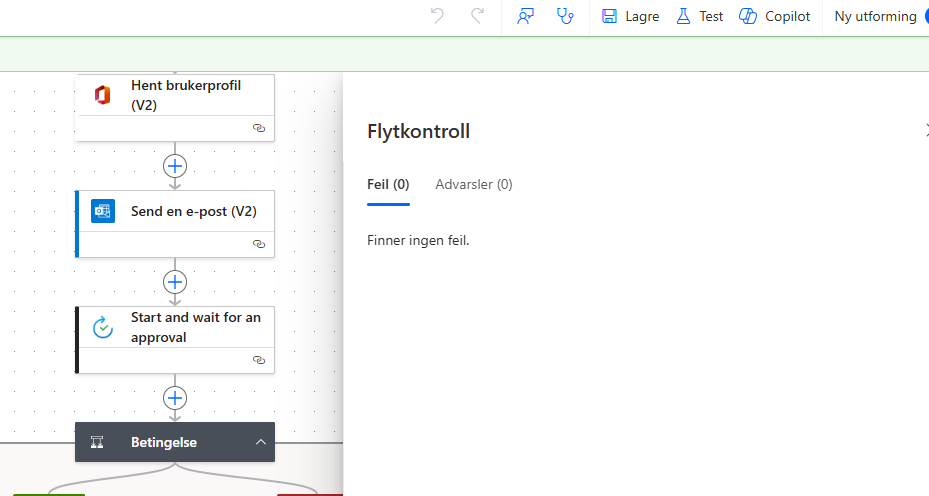The image size is (929, 496).
Task: Click approval icon on Start and wait
Action: [x=102, y=327]
